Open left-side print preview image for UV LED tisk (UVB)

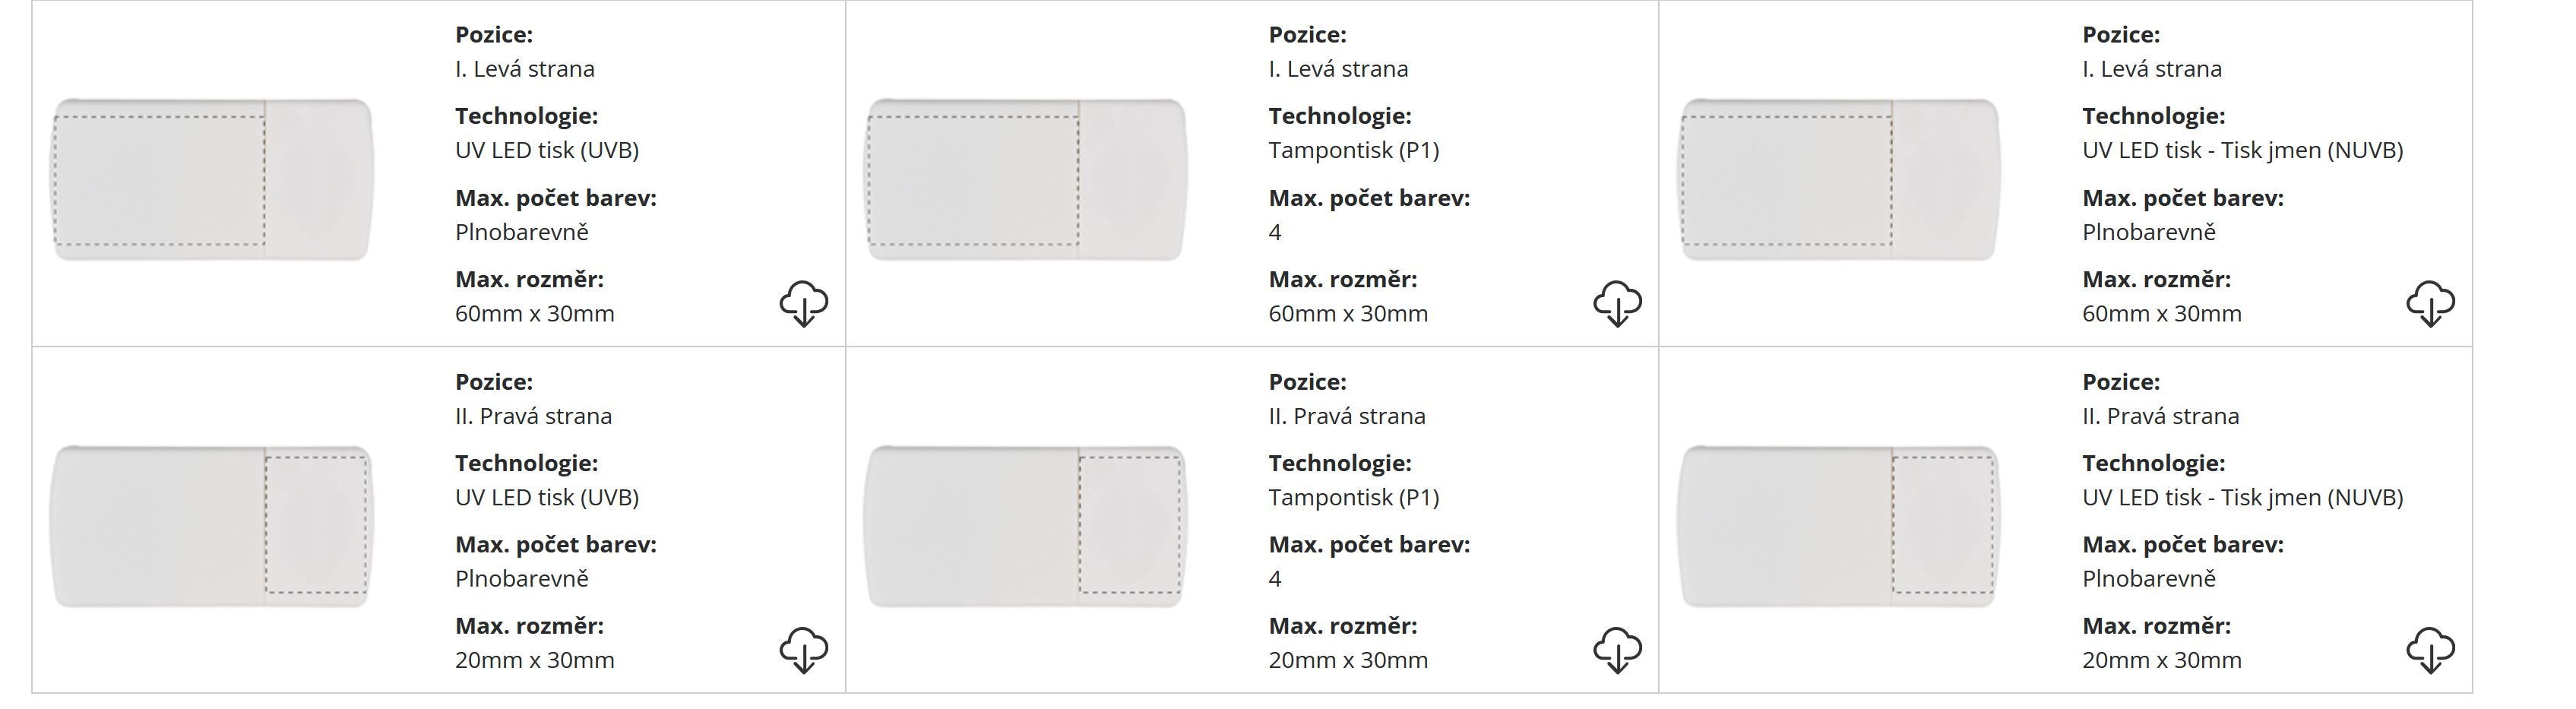click(x=212, y=180)
